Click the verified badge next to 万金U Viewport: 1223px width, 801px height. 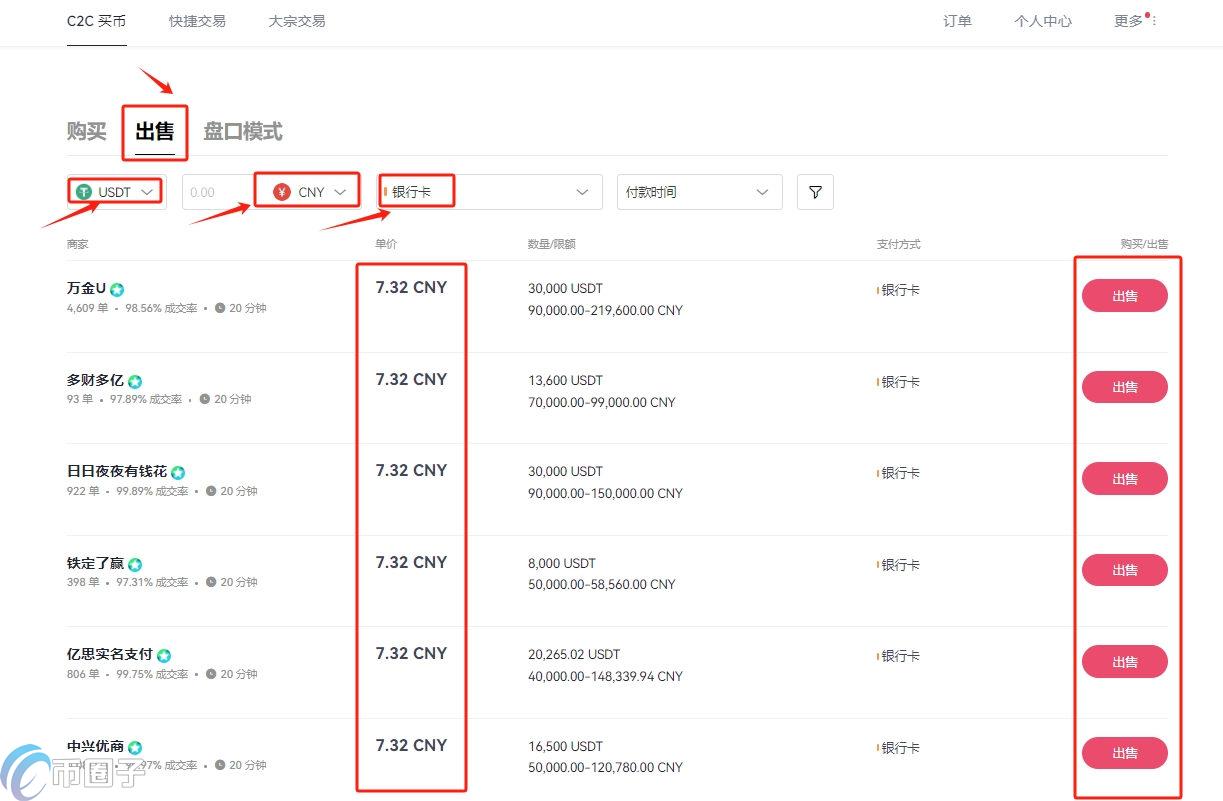point(117,288)
